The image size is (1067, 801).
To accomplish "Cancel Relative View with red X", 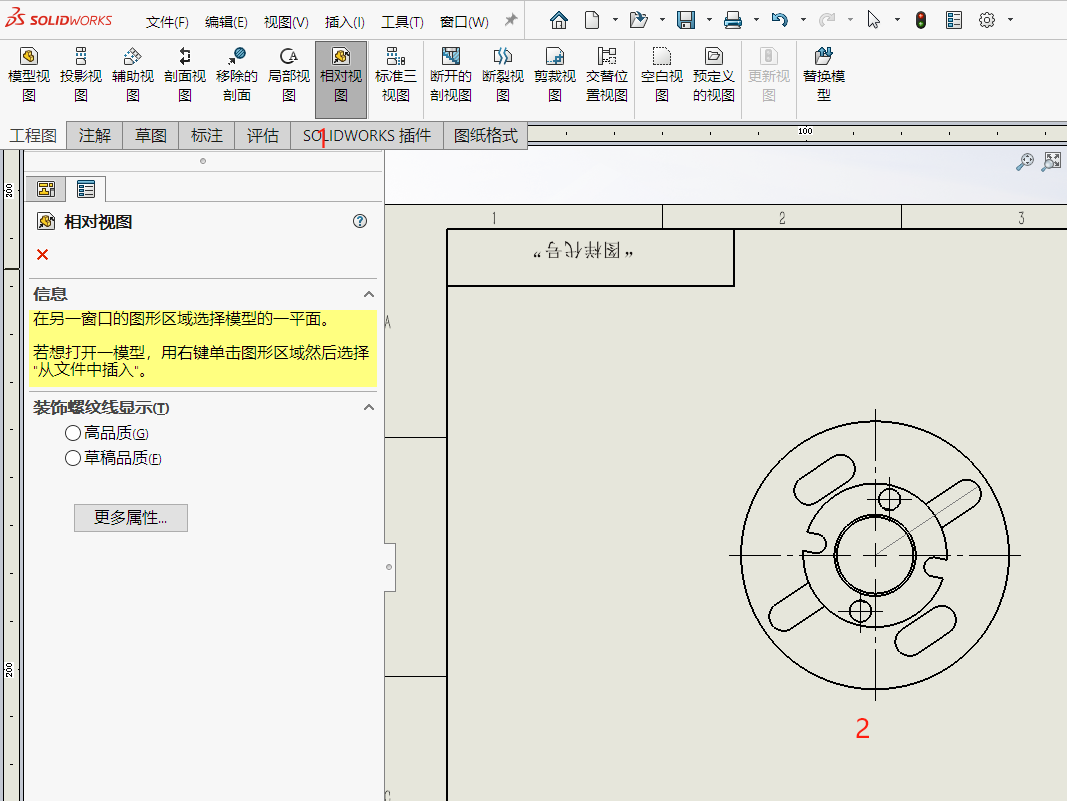I will (x=42, y=255).
